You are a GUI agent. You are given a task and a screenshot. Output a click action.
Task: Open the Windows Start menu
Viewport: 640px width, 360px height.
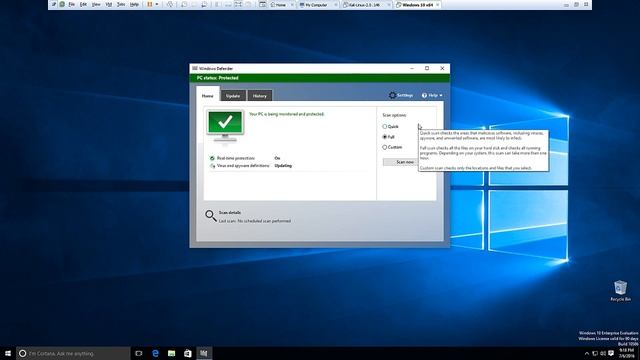point(8,353)
